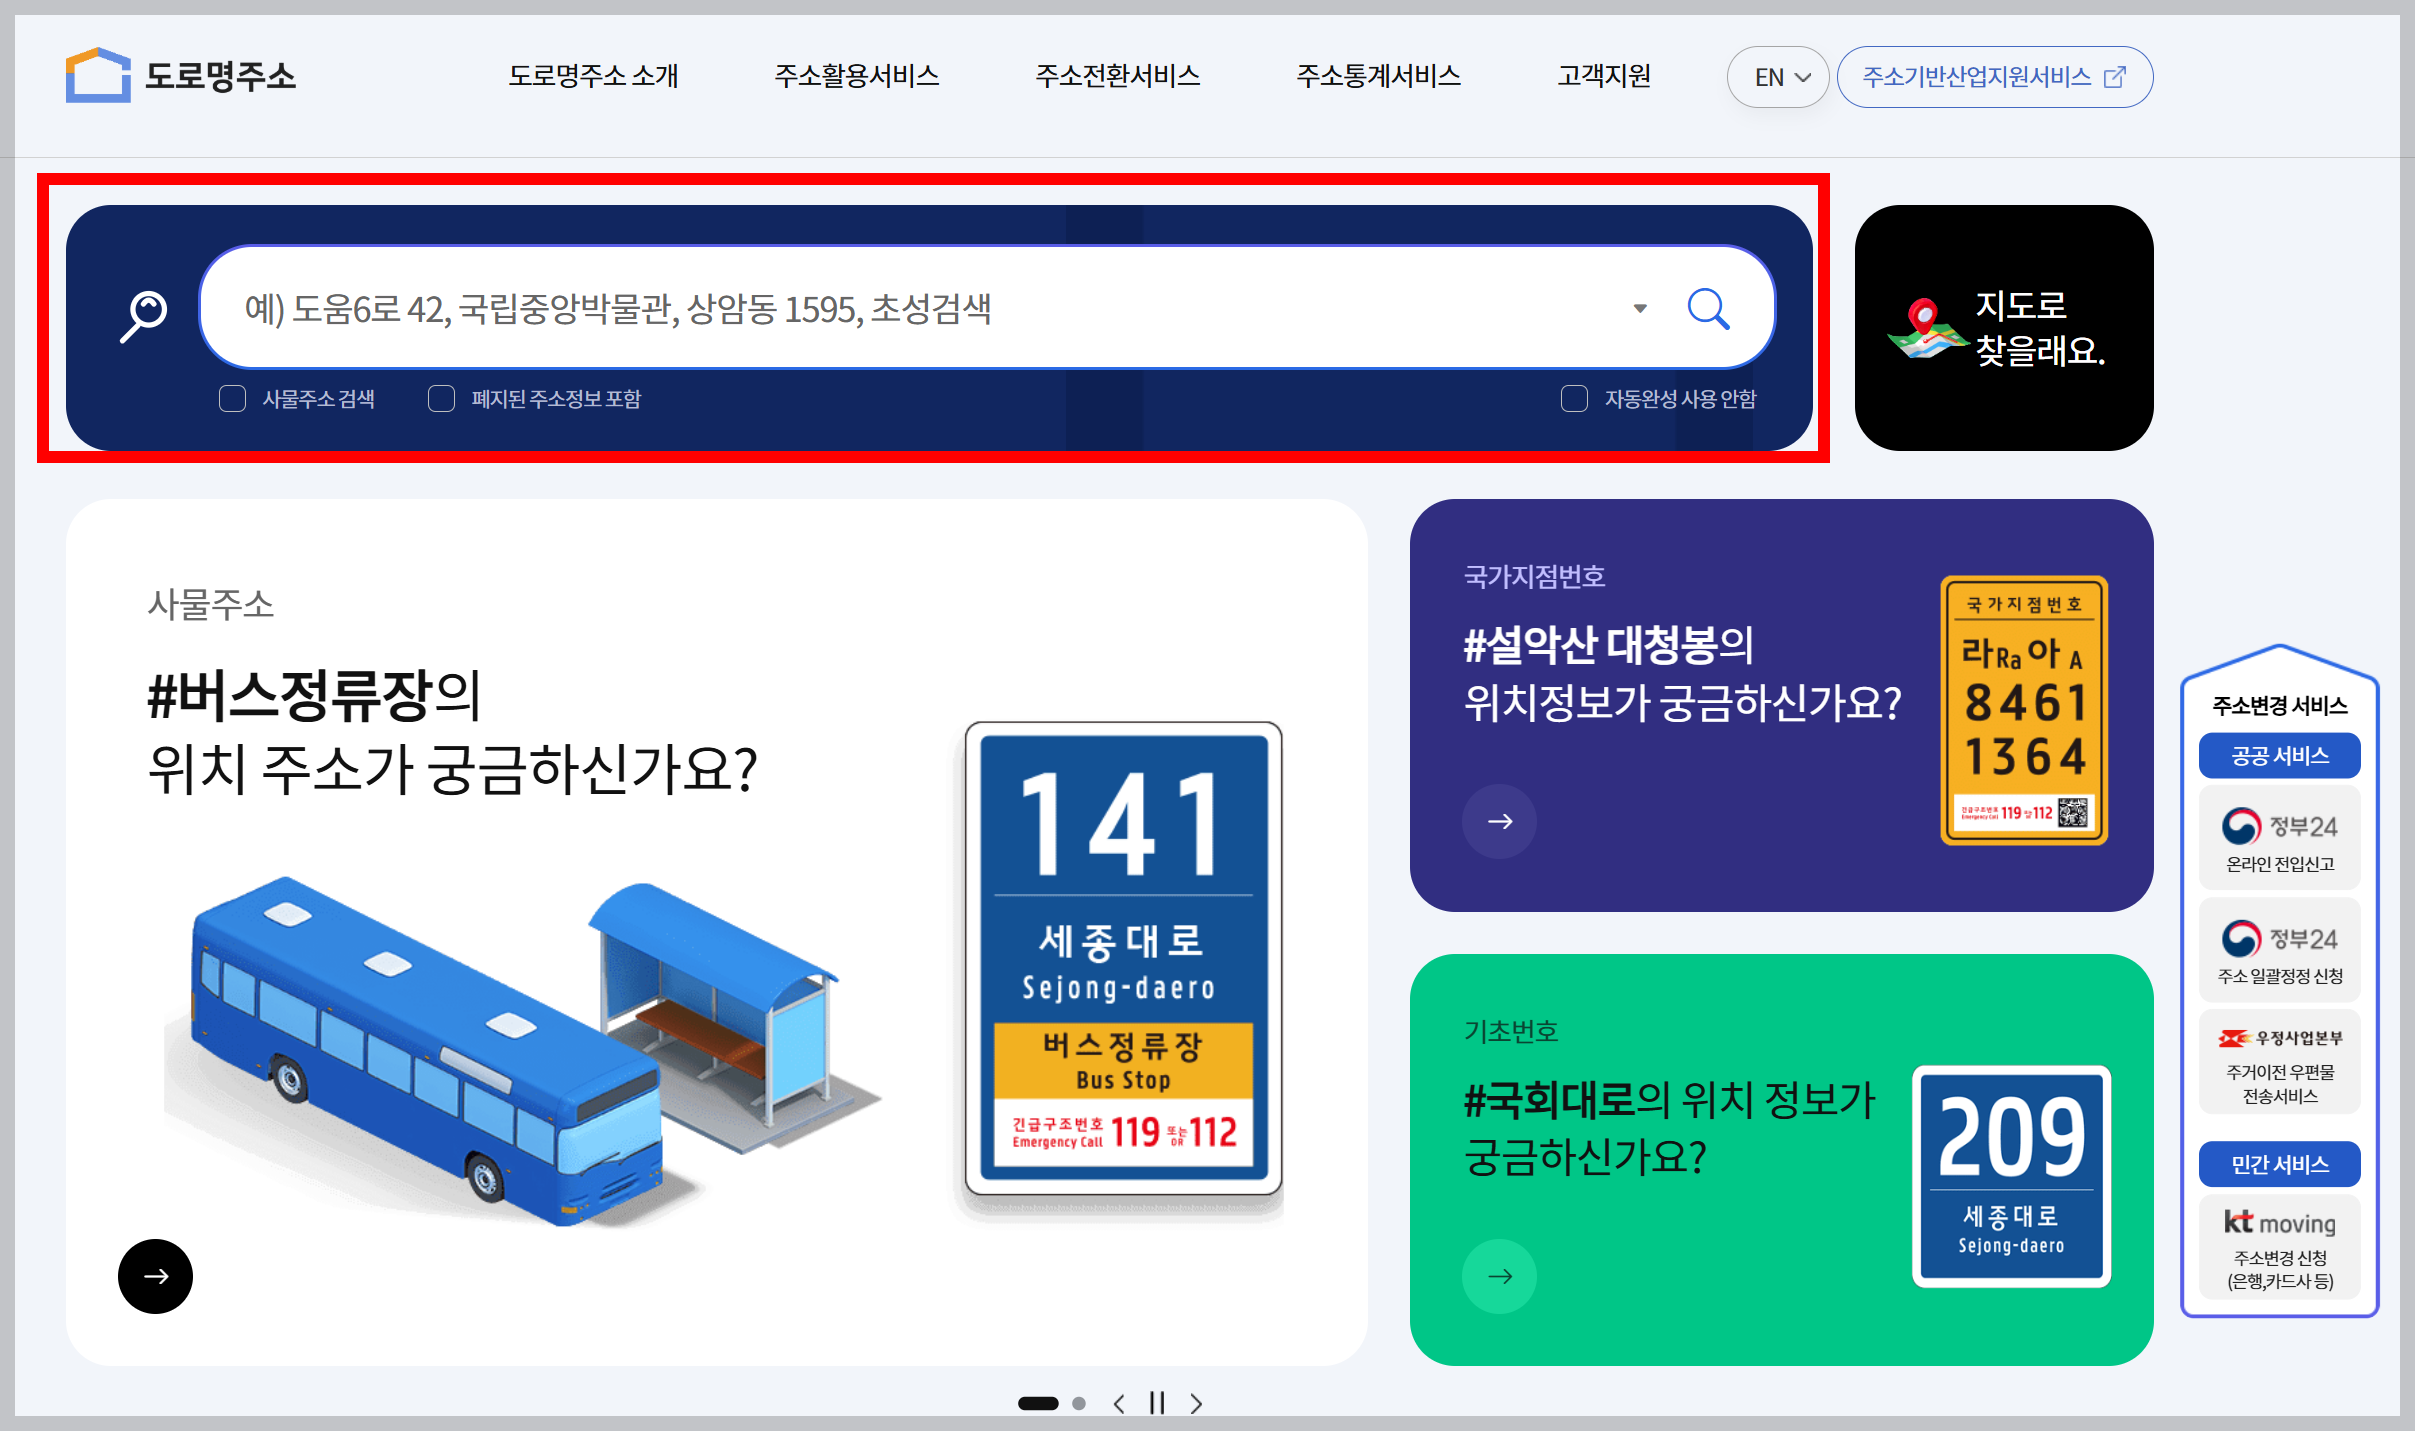Expand the search field suggestion dropdown arrow
The image size is (2415, 1431).
click(1638, 308)
